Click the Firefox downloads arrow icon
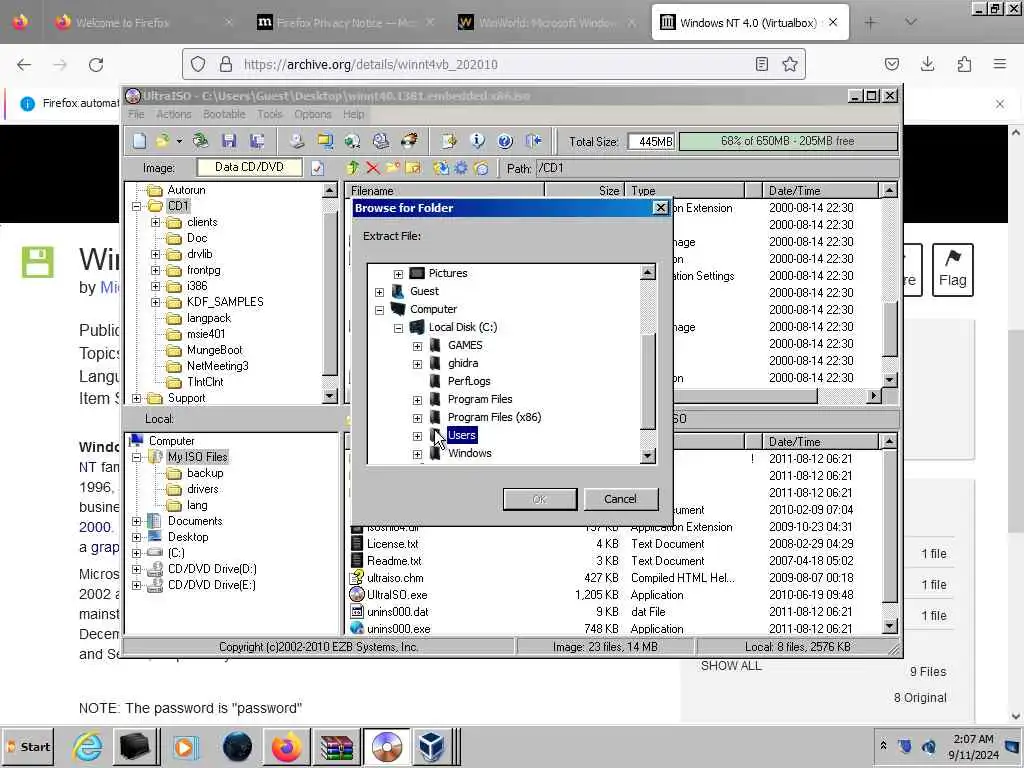1024x768 pixels. coord(927,64)
